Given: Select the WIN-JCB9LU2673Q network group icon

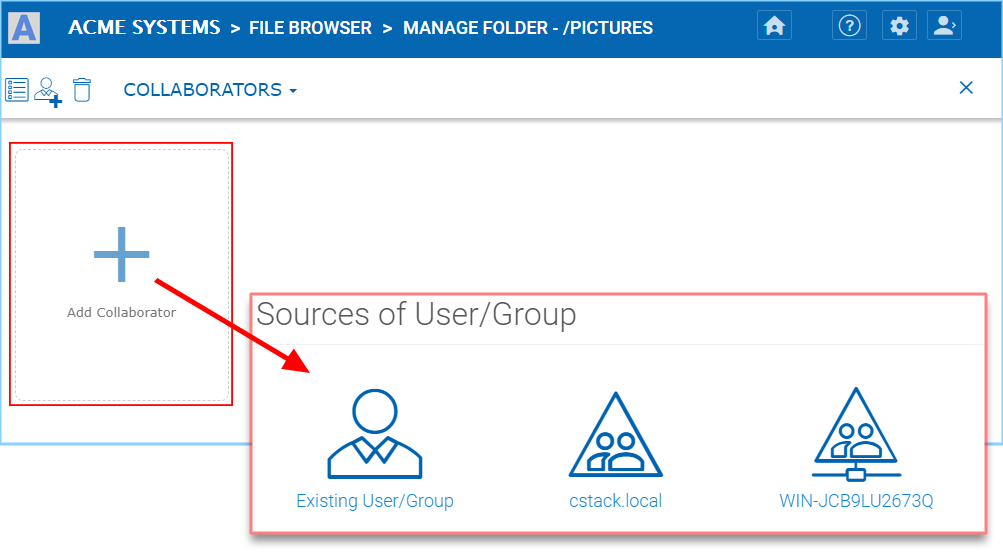Looking at the screenshot, I should (856, 434).
